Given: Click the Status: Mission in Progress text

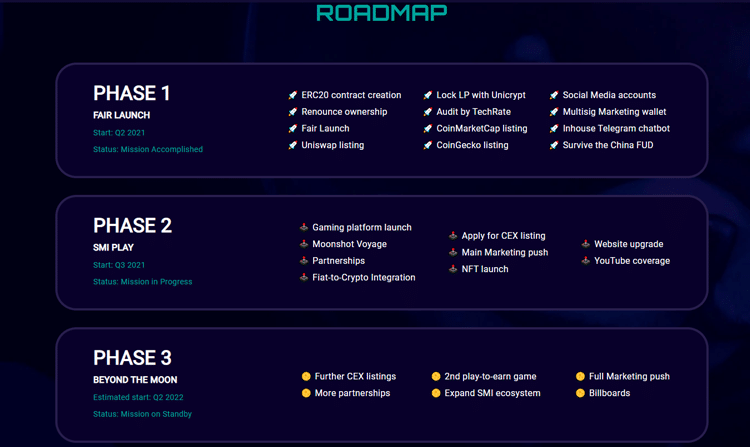Looking at the screenshot, I should coord(143,282).
